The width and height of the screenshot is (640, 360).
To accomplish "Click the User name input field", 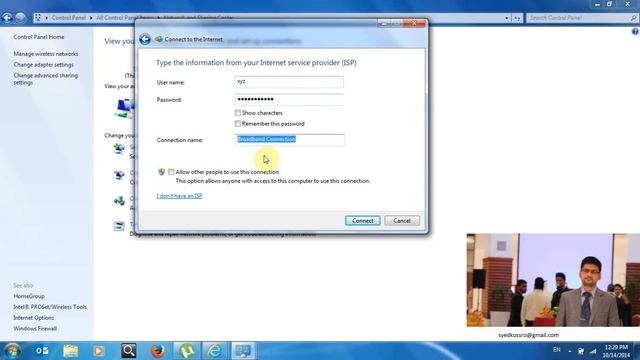I will coord(289,82).
